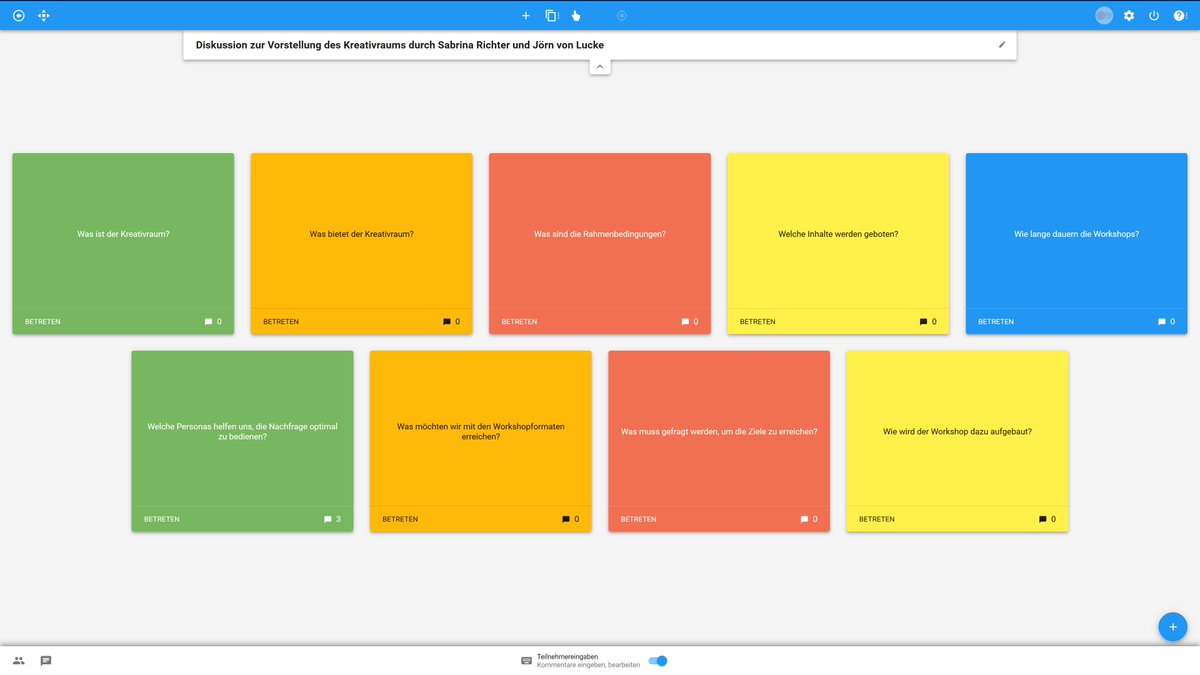Click the faded target icon in toolbar
This screenshot has width=1200, height=675.
(622, 15)
